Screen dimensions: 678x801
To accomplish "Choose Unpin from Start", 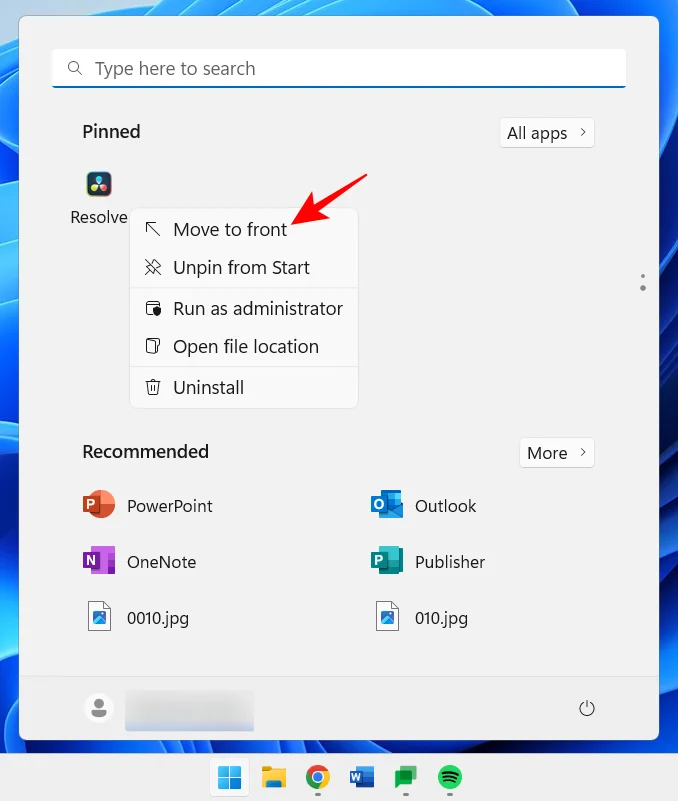I will coord(244,267).
